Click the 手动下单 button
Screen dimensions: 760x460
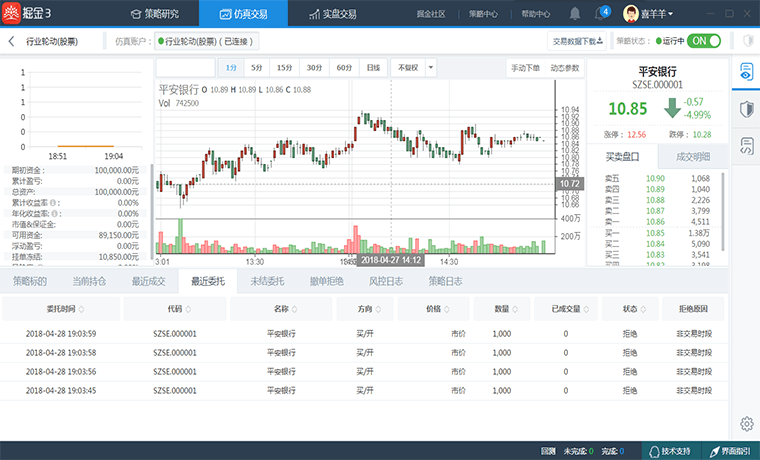525,68
